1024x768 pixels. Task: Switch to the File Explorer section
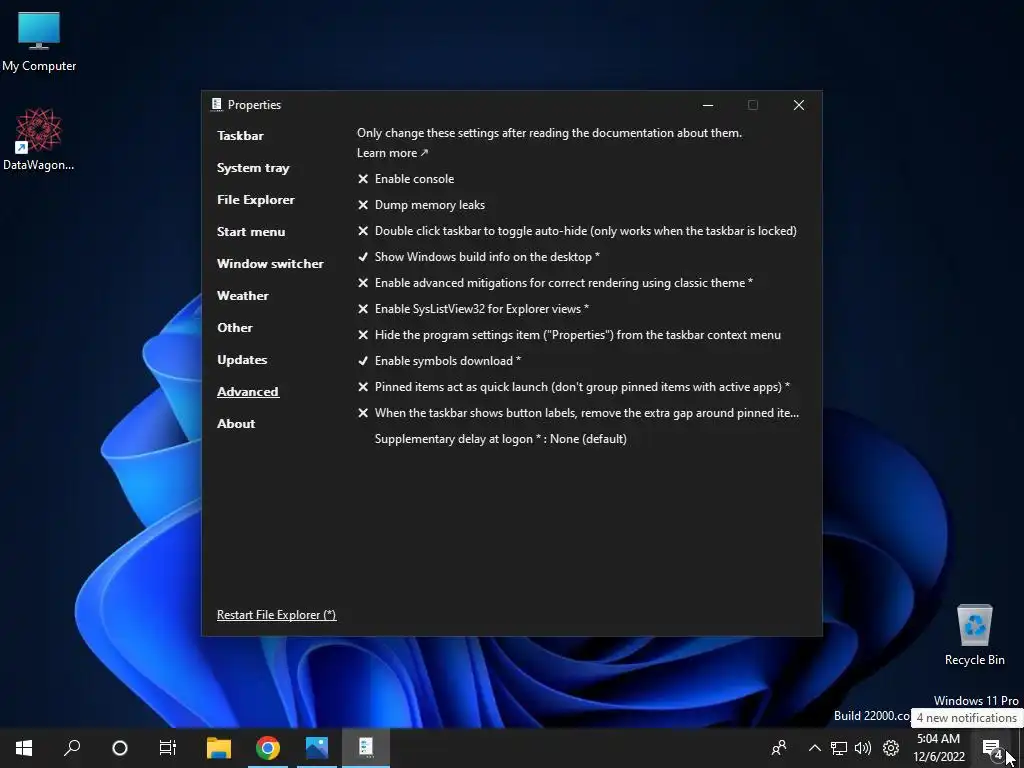click(255, 200)
